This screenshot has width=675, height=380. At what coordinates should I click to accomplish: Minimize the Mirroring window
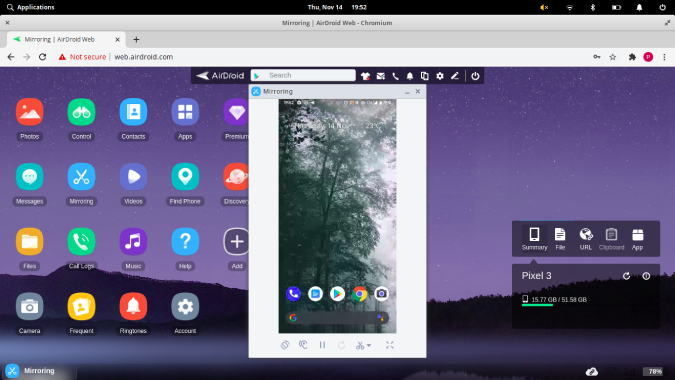(407, 92)
